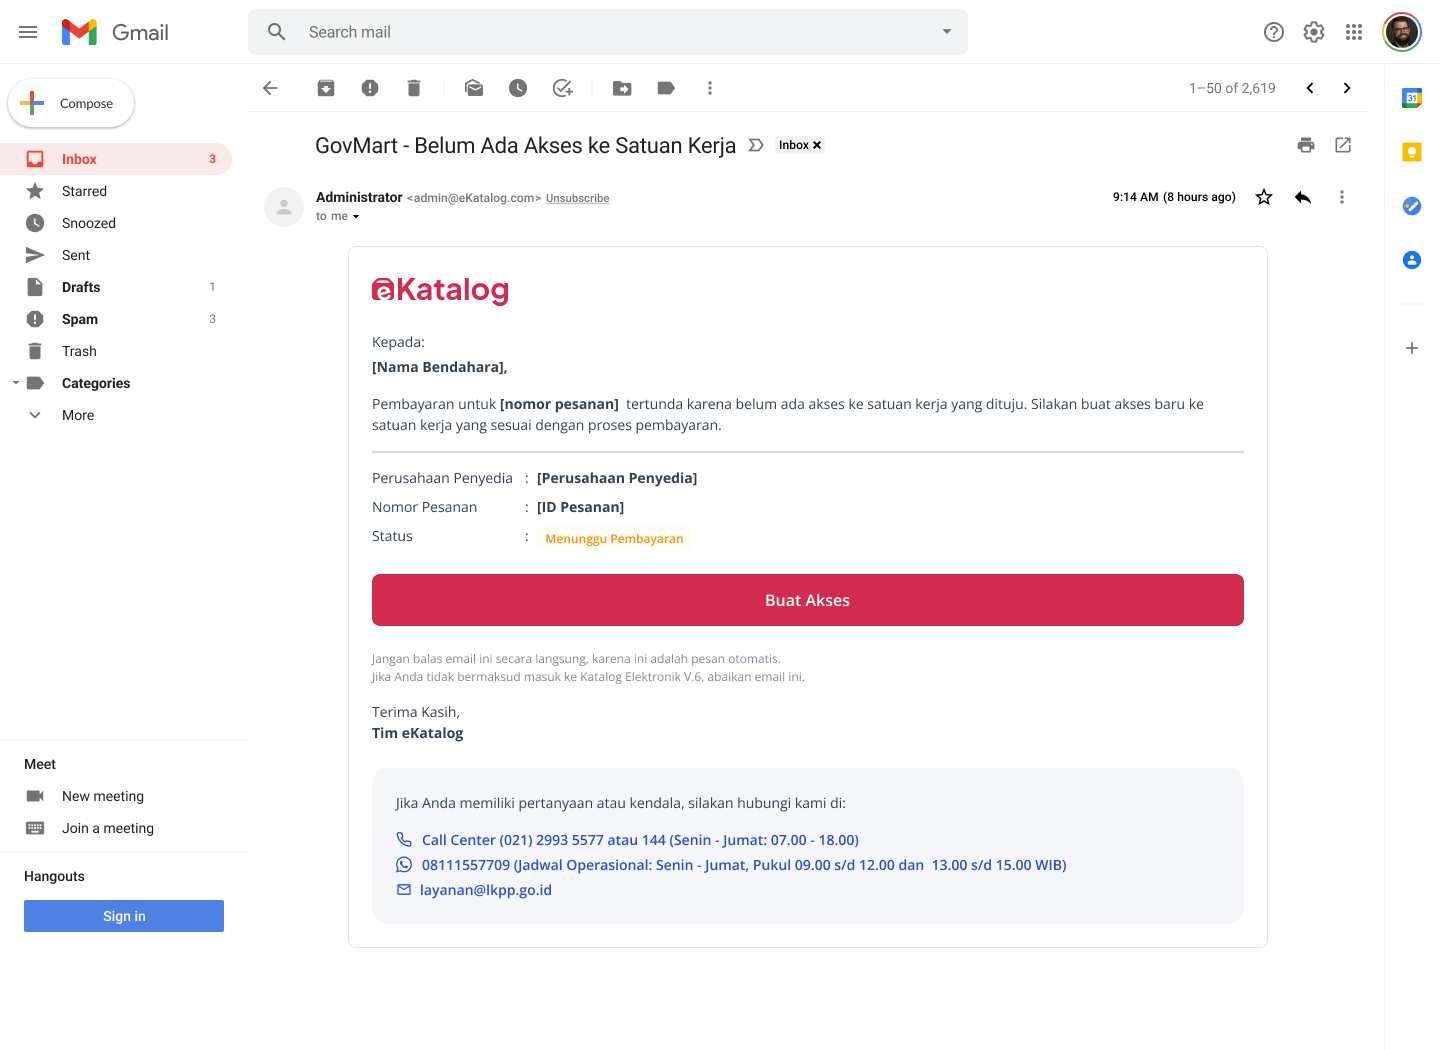
Task: Delete this email with the trash icon
Action: [414, 88]
